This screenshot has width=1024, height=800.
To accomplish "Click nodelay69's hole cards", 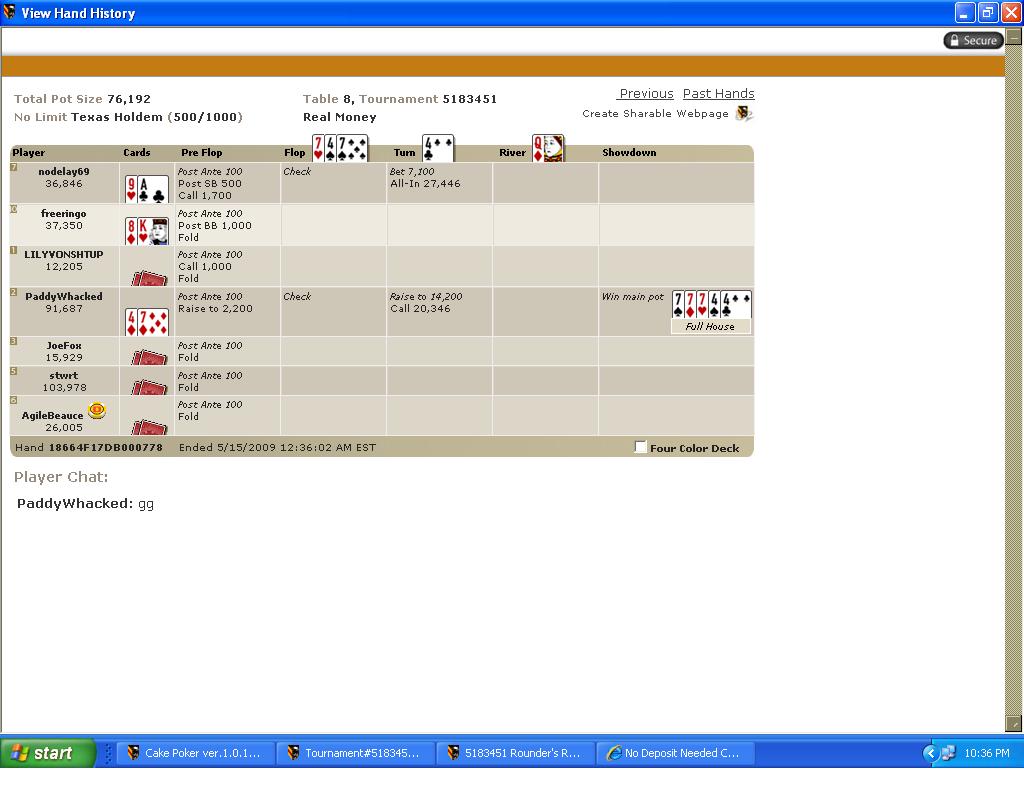I will click(x=146, y=188).
